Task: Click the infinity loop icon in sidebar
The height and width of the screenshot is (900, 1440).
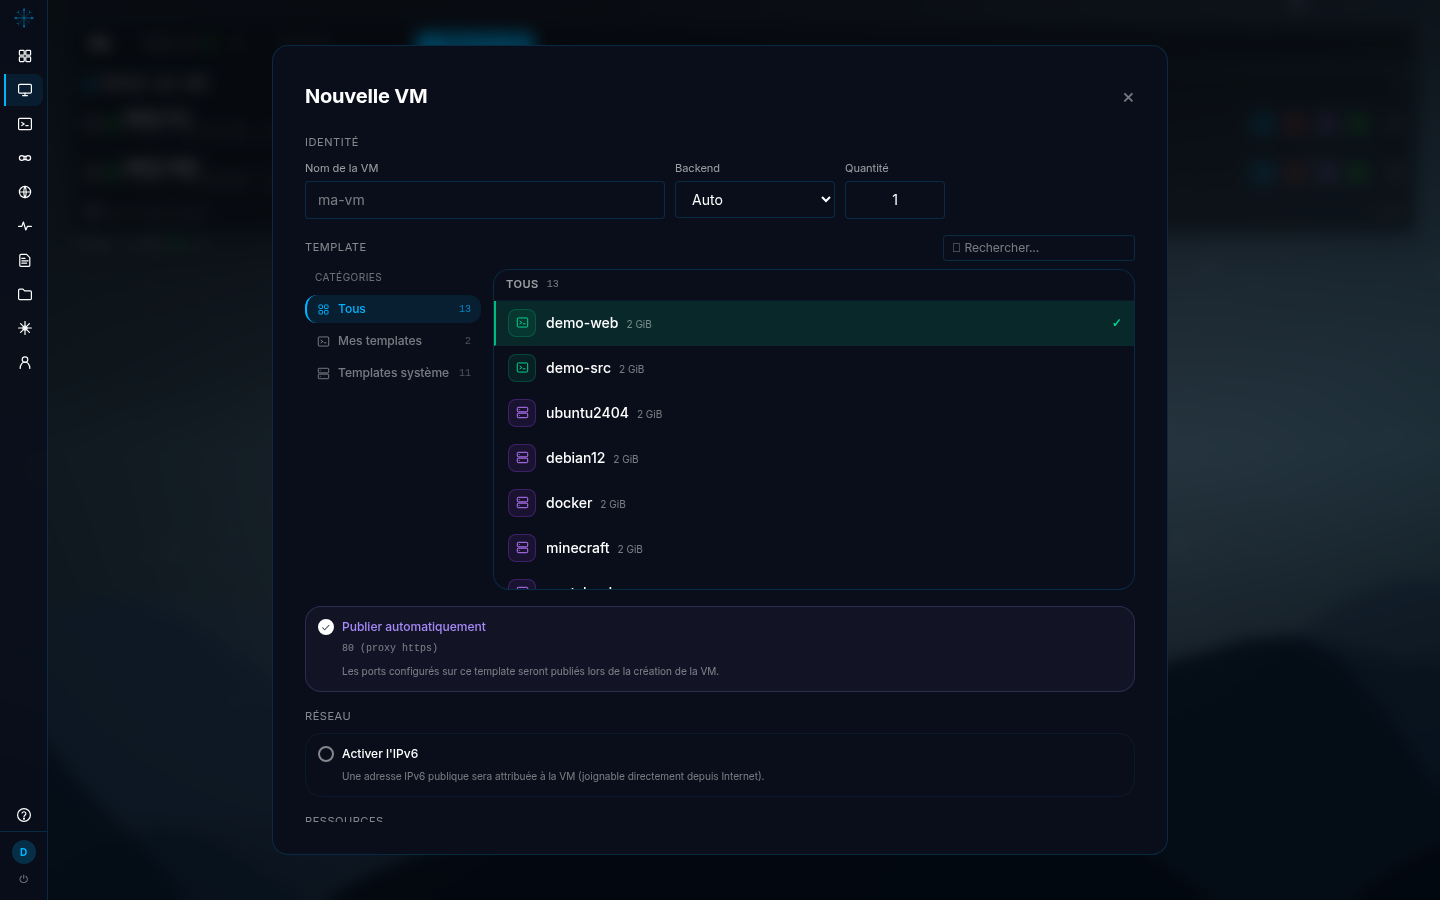Action: point(25,158)
